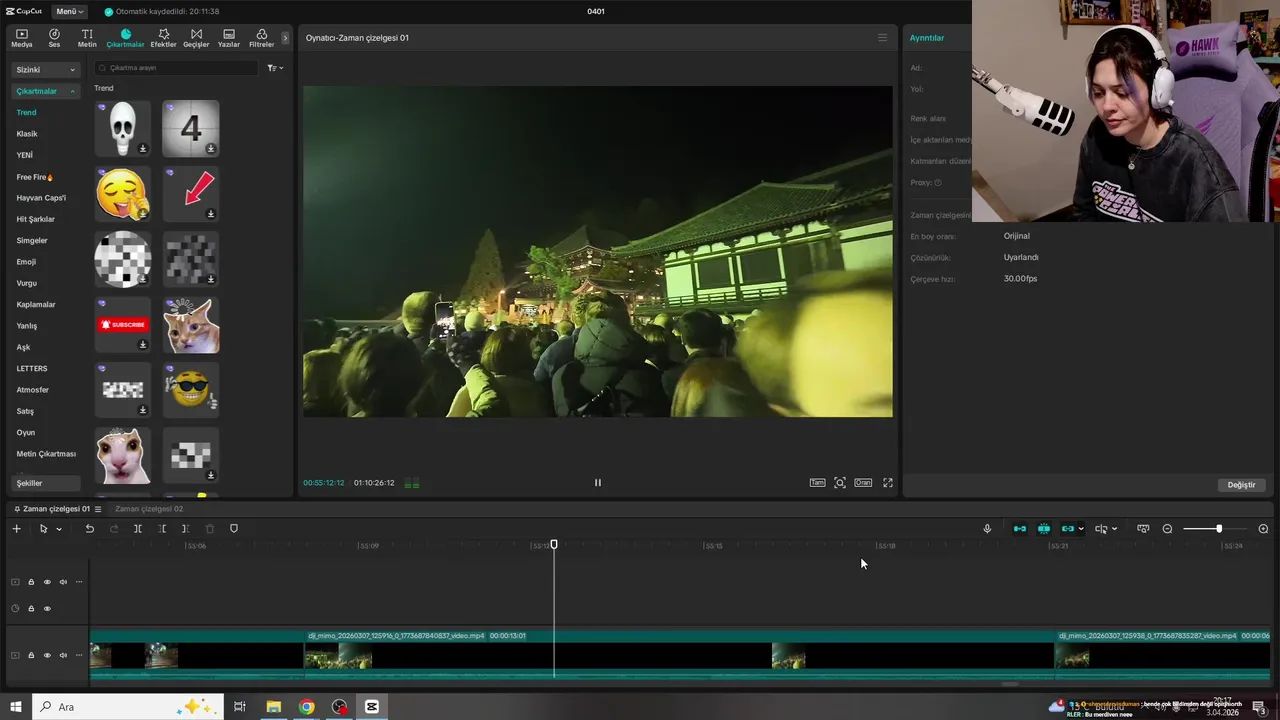
Task: Trim left of the playhead
Action: tap(162, 529)
